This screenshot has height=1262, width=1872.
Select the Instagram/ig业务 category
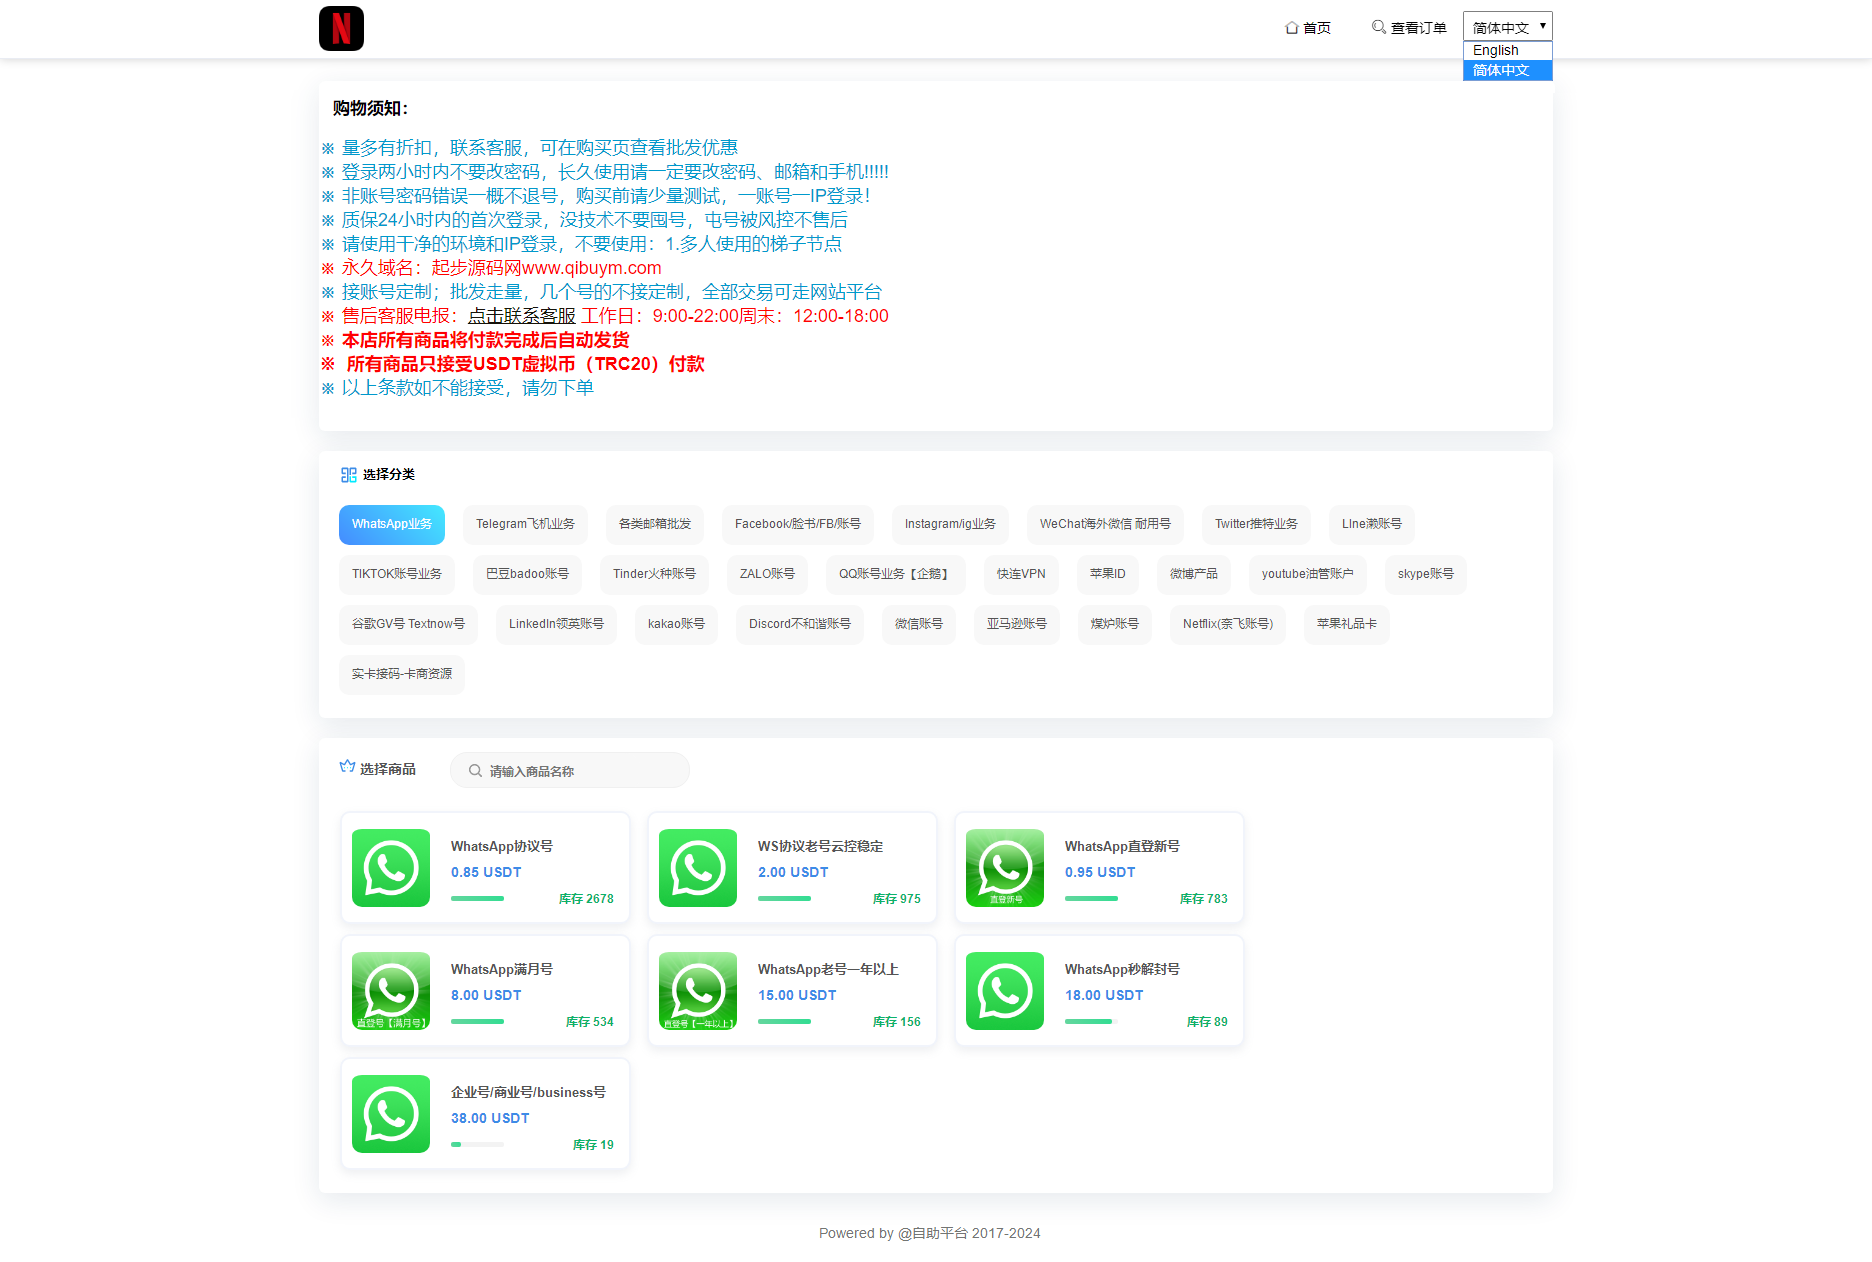click(x=950, y=525)
